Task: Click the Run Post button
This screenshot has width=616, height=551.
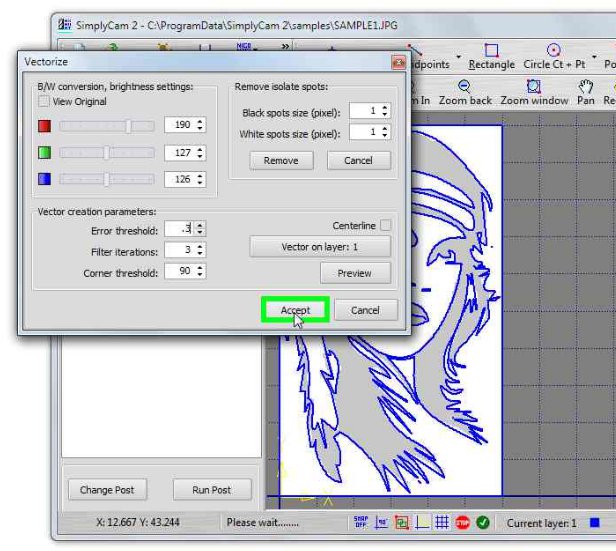Action: (x=212, y=489)
